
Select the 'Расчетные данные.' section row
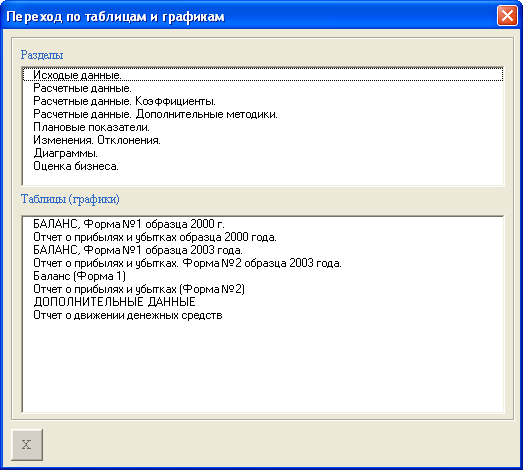point(263,88)
